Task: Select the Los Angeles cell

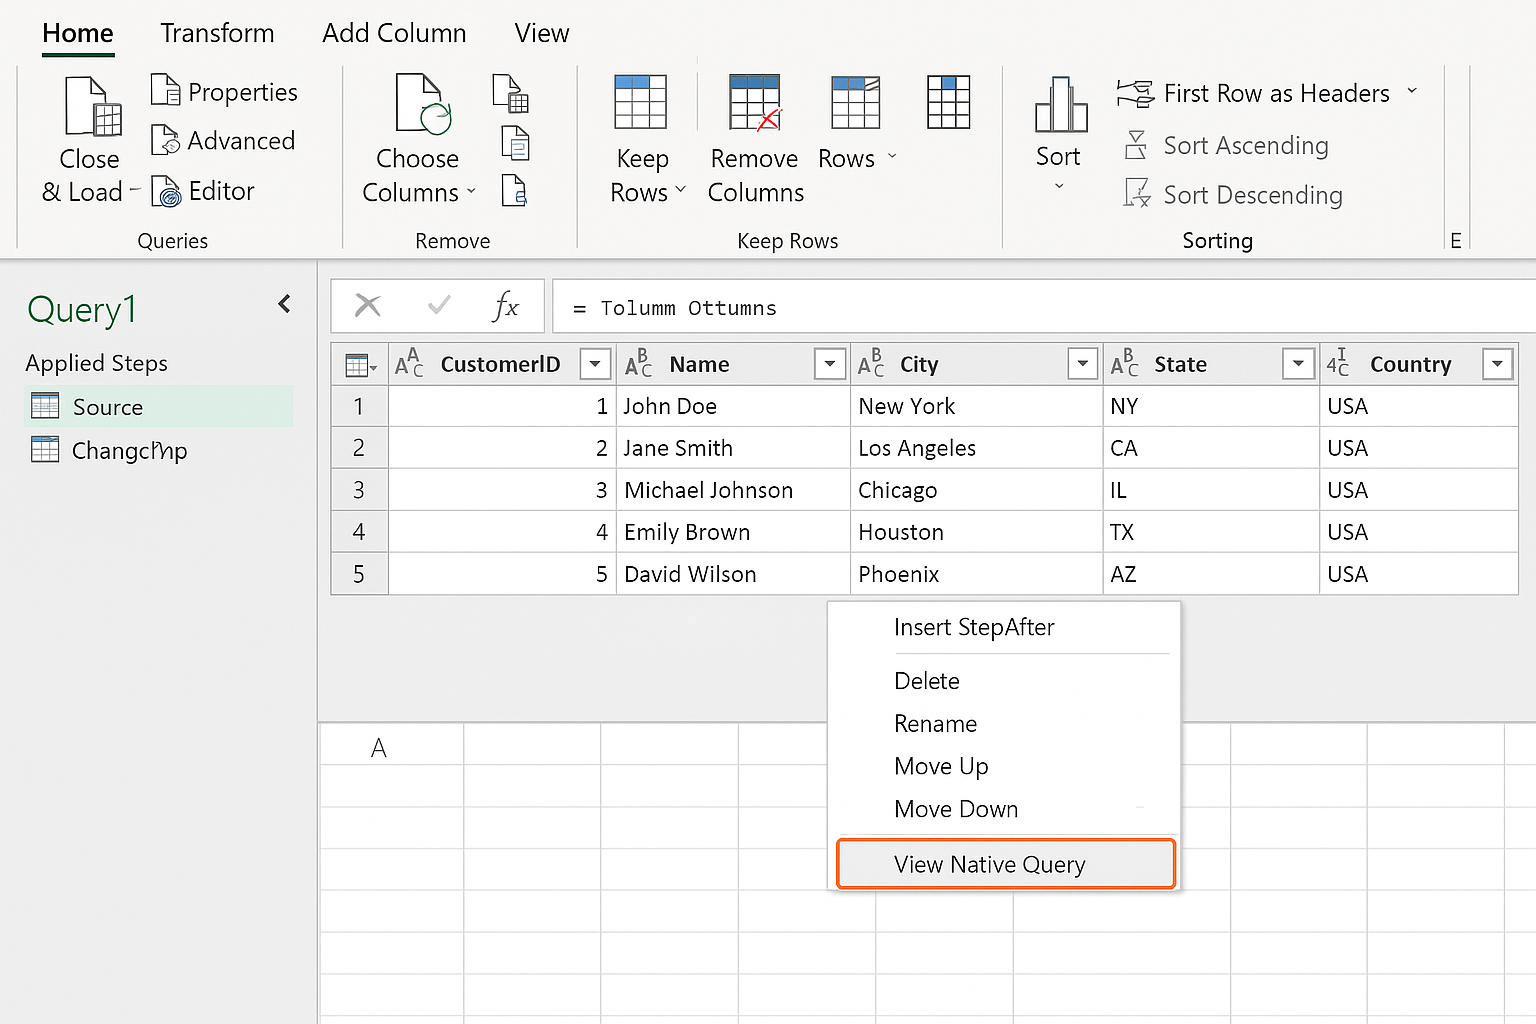Action: 976,448
